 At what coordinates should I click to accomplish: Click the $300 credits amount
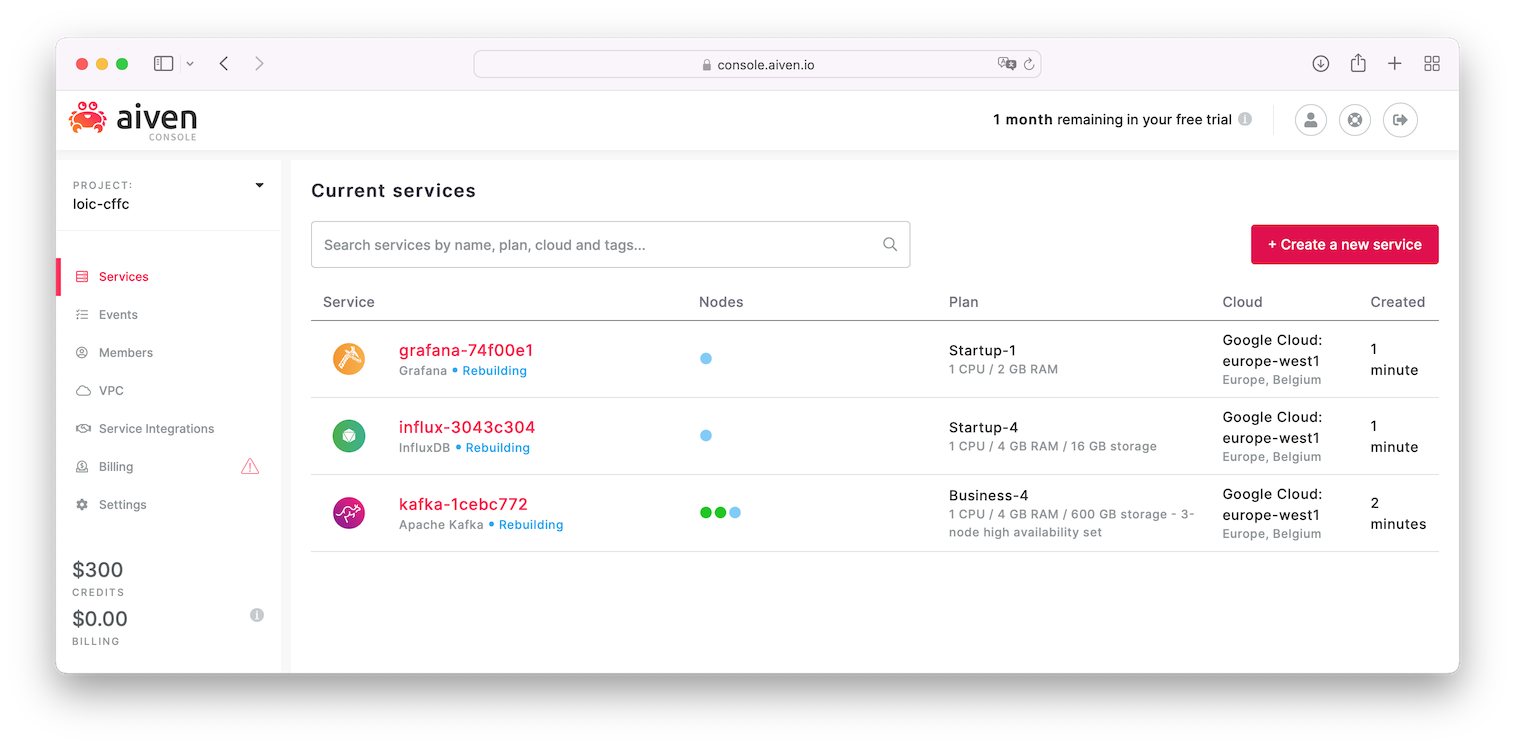point(98,570)
